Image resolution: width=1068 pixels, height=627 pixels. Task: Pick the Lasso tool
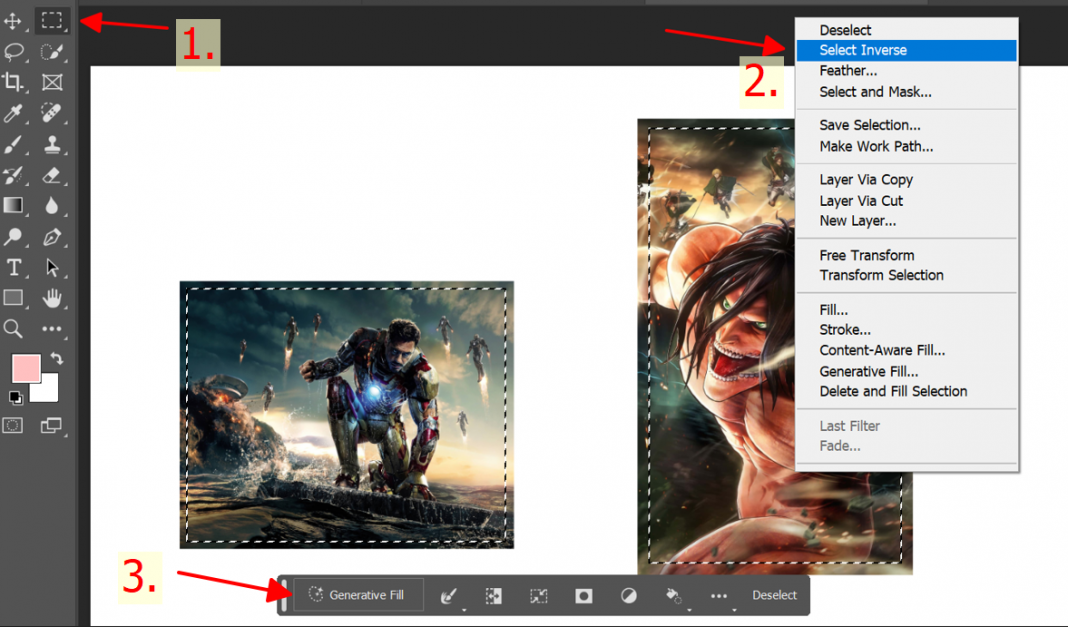(14, 52)
